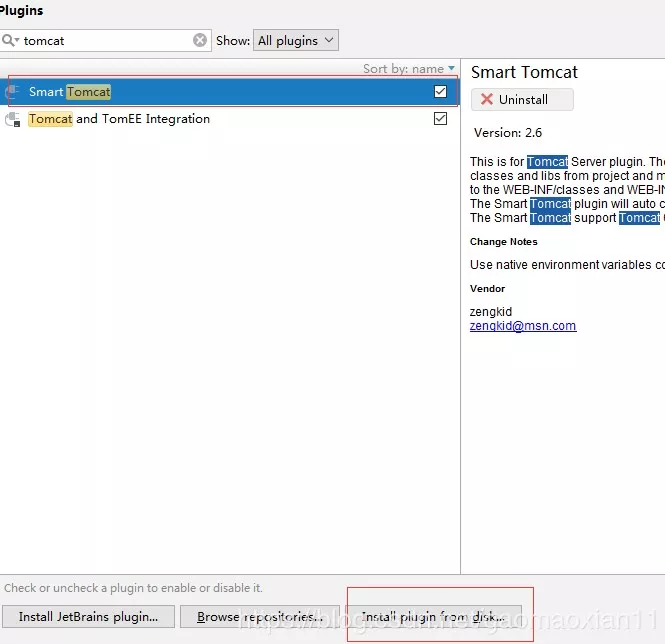Screen dimensions: 665x644
Task: Click the Vendor heading
Action: pyautogui.click(x=487, y=289)
